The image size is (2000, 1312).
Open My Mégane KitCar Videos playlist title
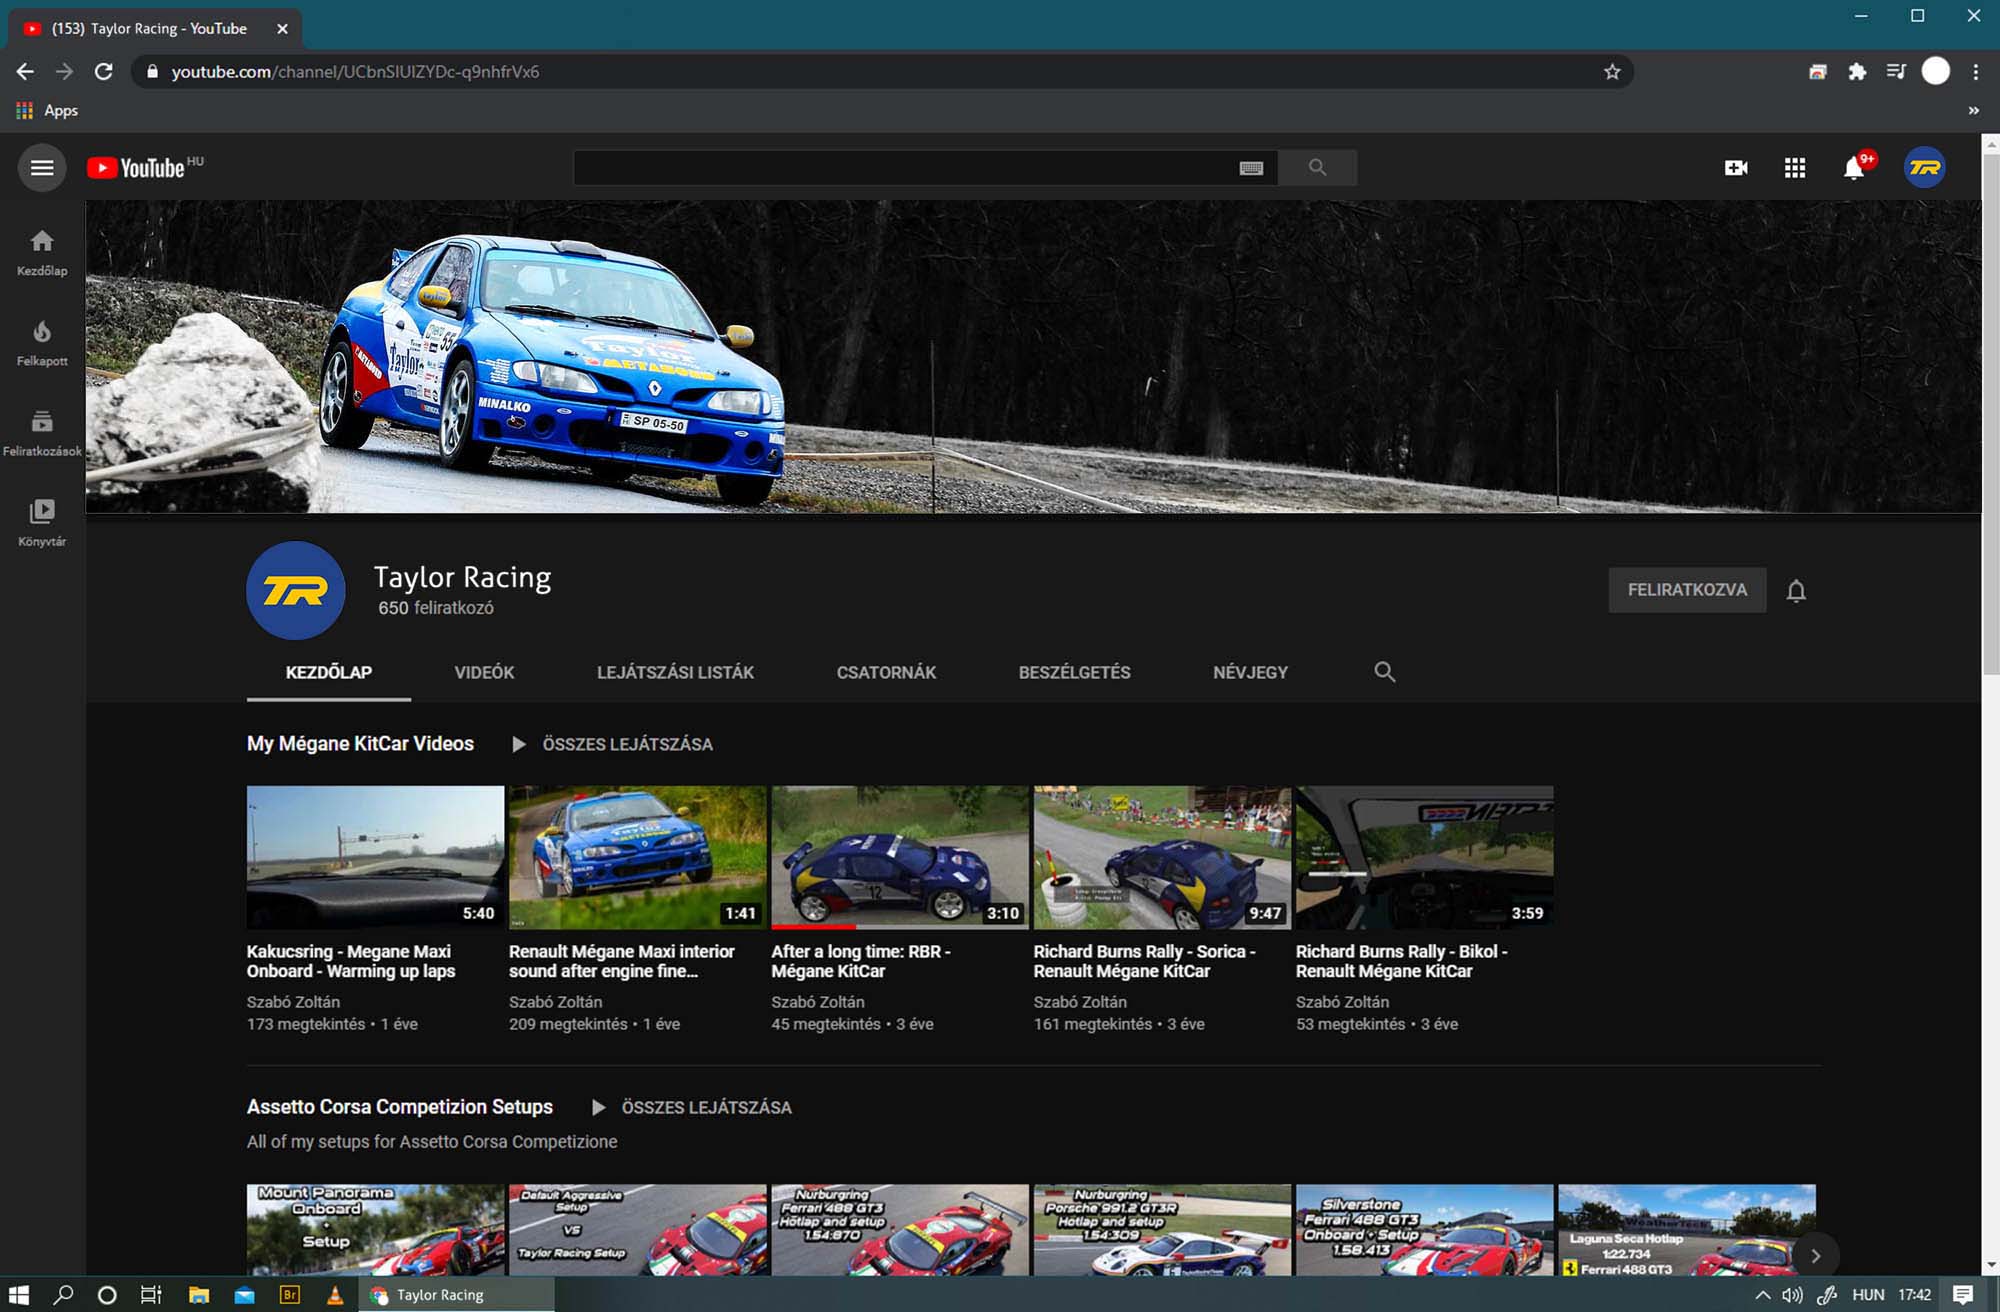coord(360,744)
